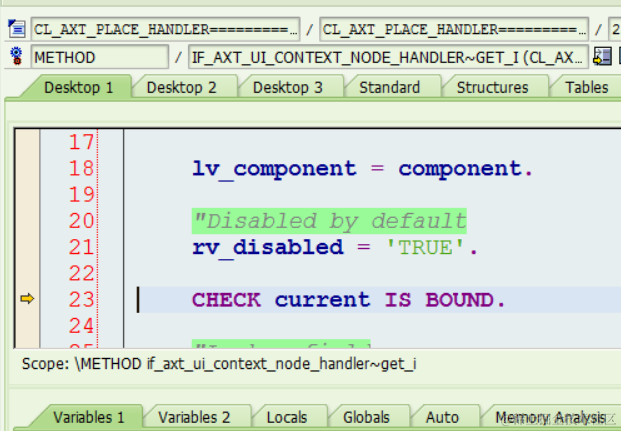The height and width of the screenshot is (431, 621).
Task: Click the yellow current-line arrow at line 23
Action: pos(27,298)
